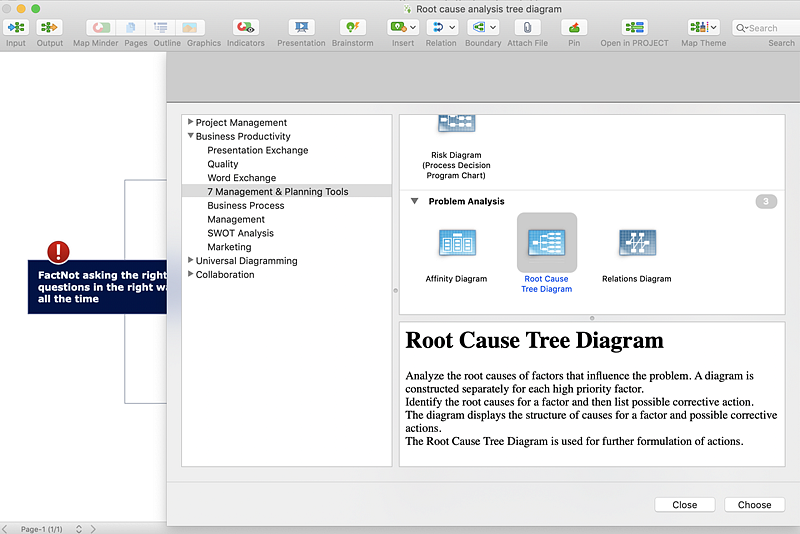Click the Input toolbar icon
The image size is (800, 534).
click(16, 28)
